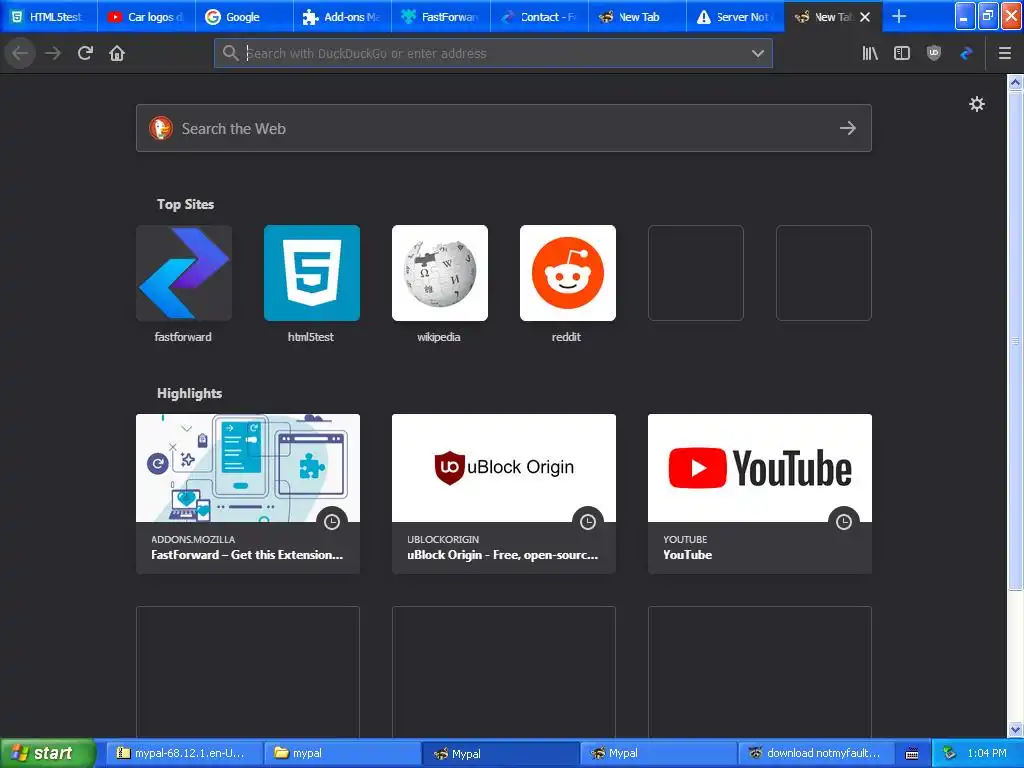Viewport: 1024px width, 768px height.
Task: Click the vertical scrollbar up arrow
Action: (x=1015, y=82)
